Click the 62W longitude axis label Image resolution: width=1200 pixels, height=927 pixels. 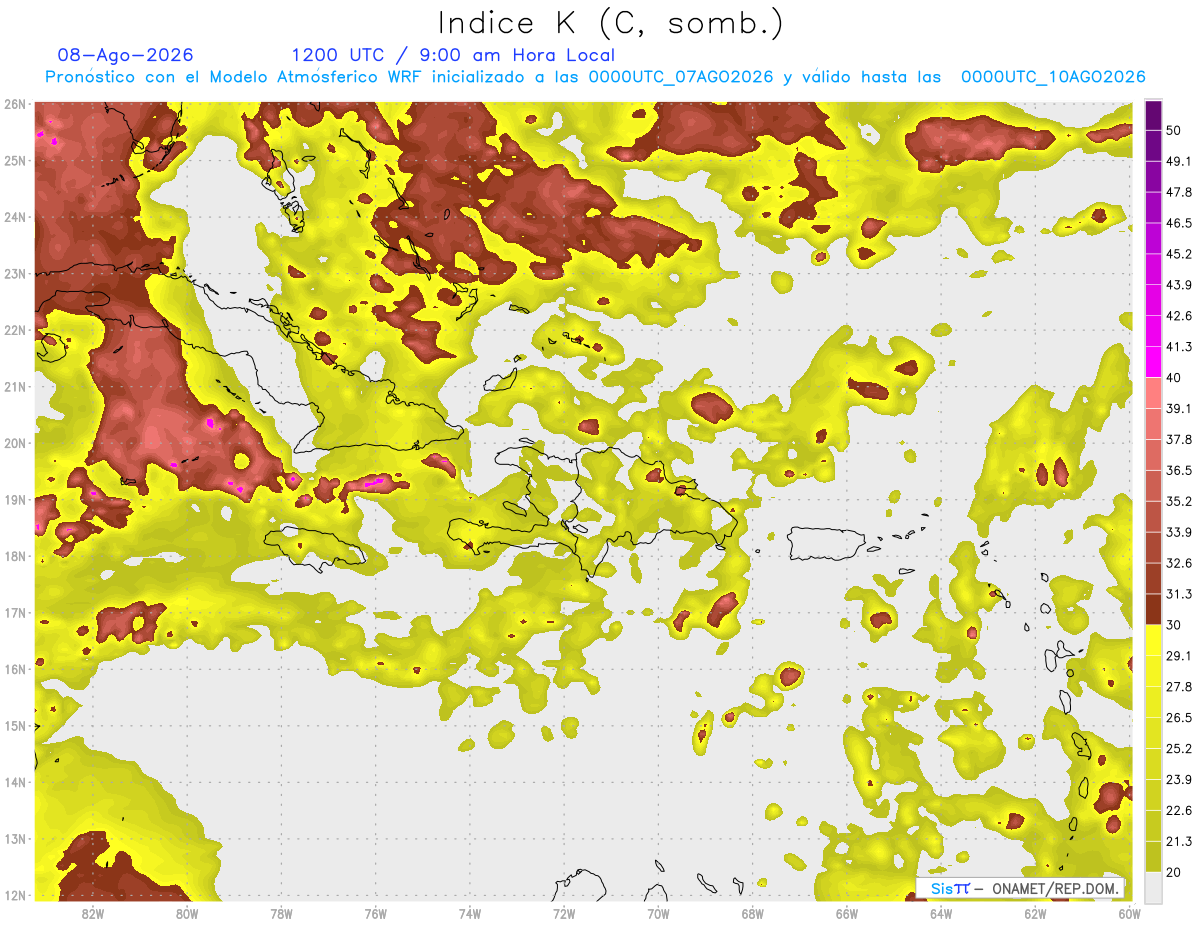point(1035,913)
